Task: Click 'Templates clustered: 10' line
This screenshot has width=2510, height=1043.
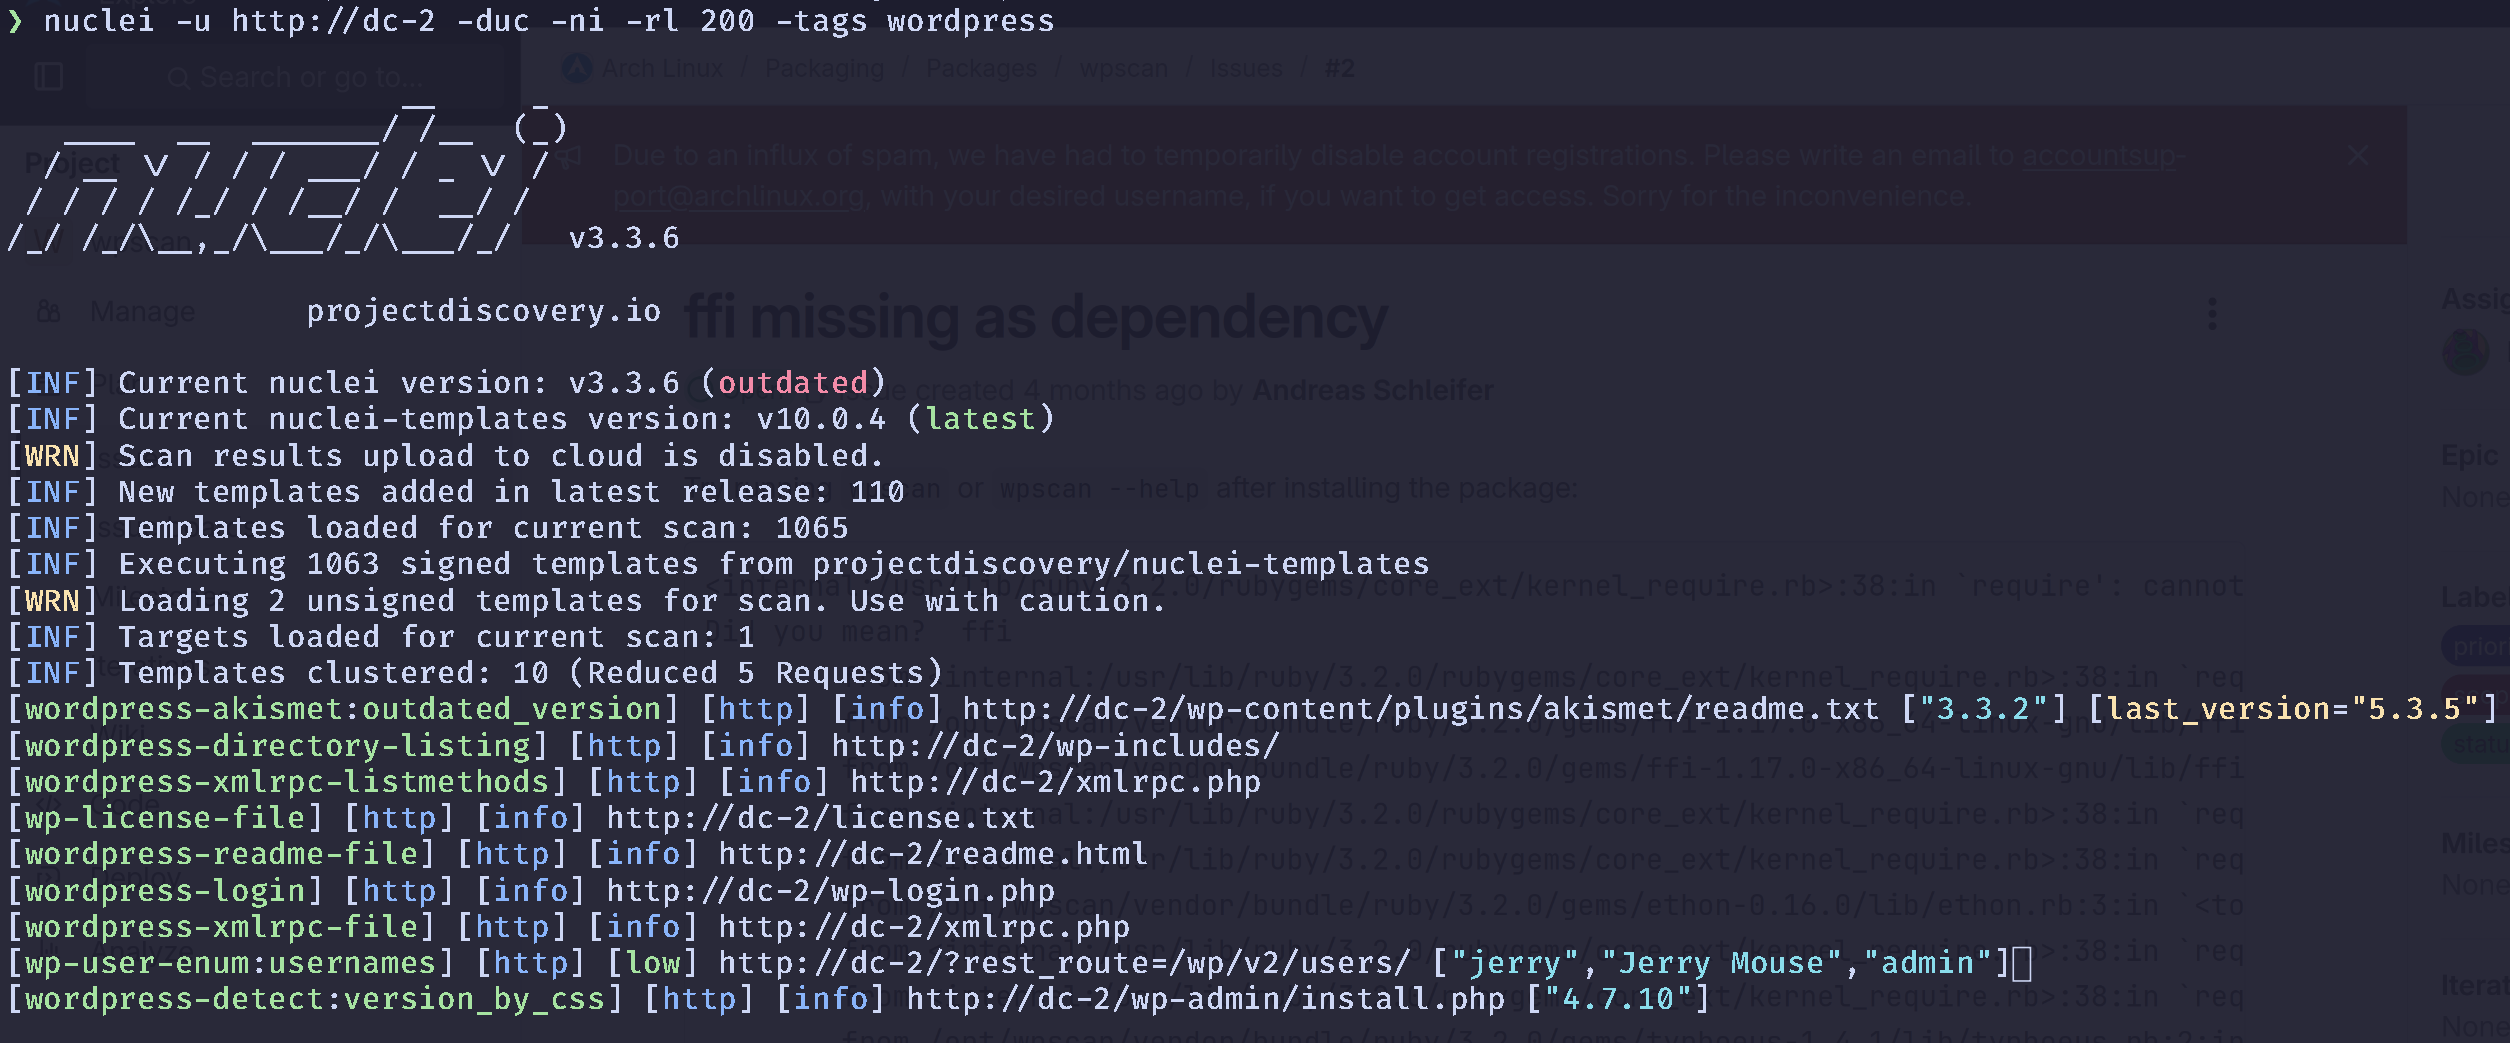Action: [x=530, y=673]
